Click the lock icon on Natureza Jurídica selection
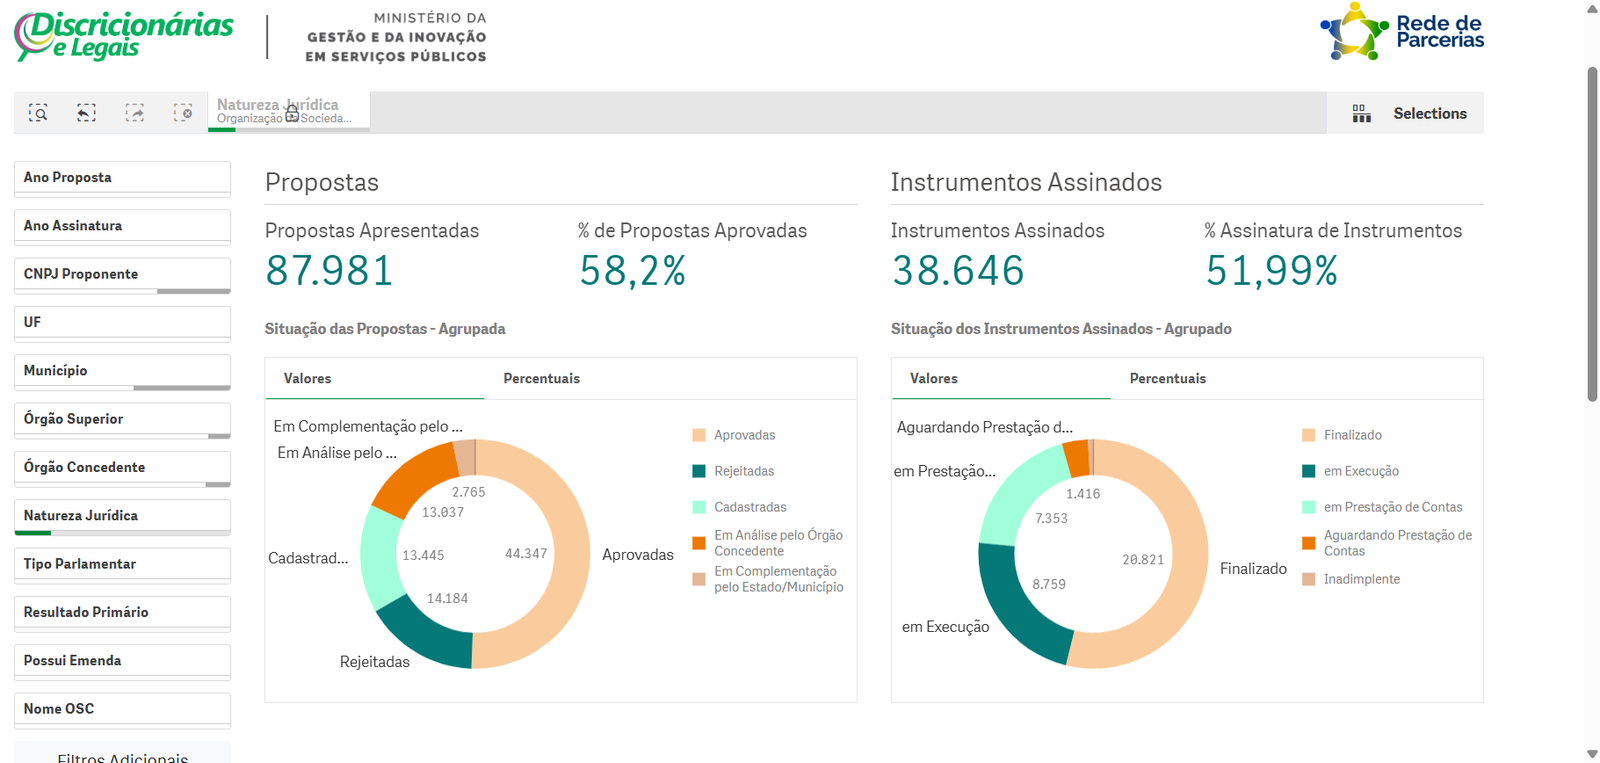This screenshot has height=763, width=1600. (292, 115)
